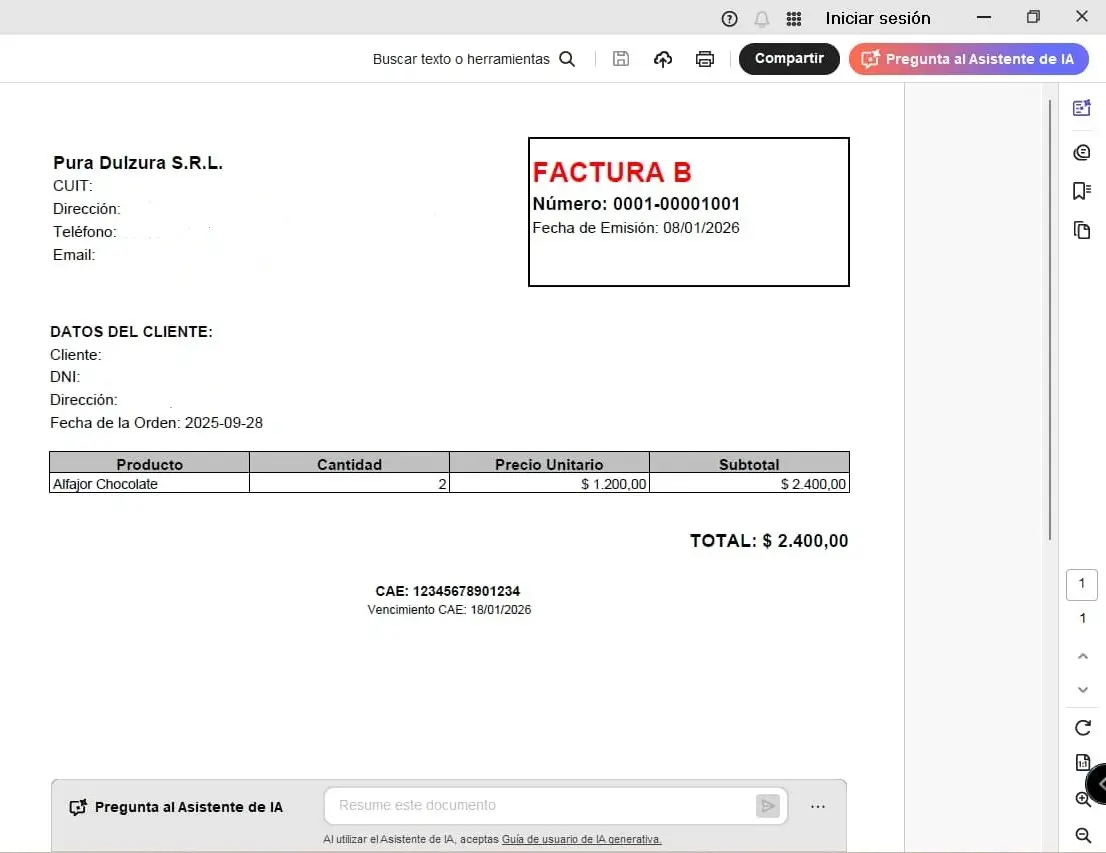Open the help menu
Image resolution: width=1106 pixels, height=853 pixels.
[x=729, y=18]
